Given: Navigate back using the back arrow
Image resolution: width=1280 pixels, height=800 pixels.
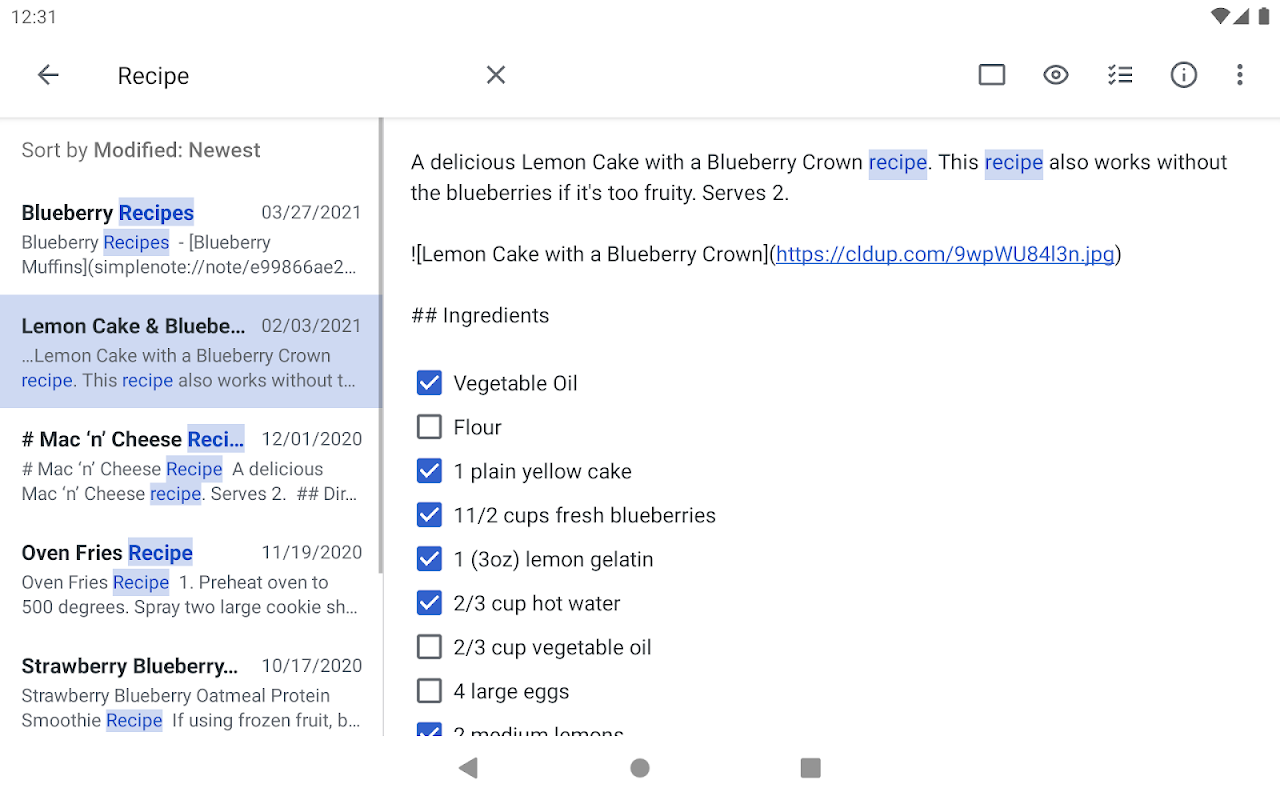Looking at the screenshot, I should (x=48, y=74).
